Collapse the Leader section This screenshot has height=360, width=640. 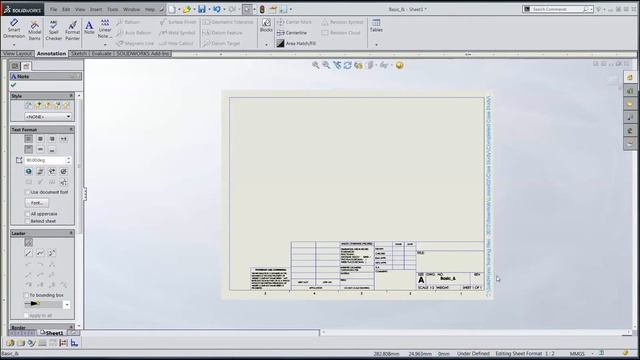[71, 233]
